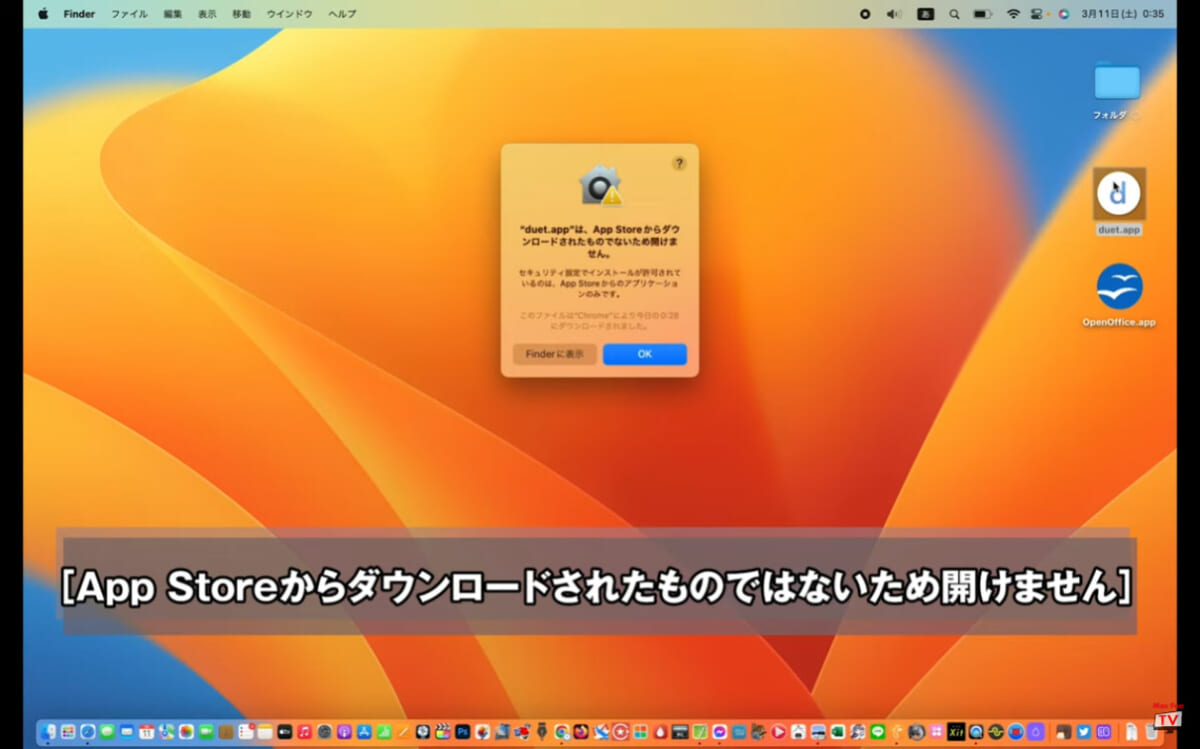Open Podcasts from the Dock
The image size is (1200, 749).
[344, 732]
